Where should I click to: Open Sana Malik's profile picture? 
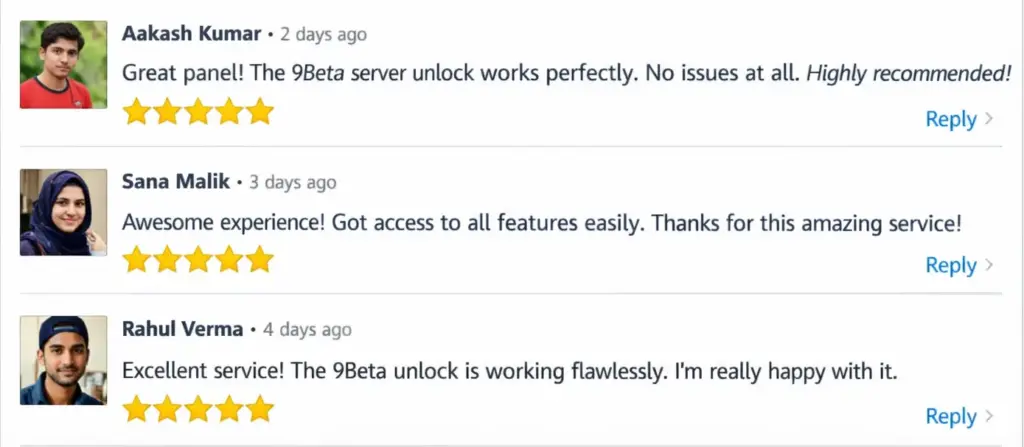tap(63, 212)
